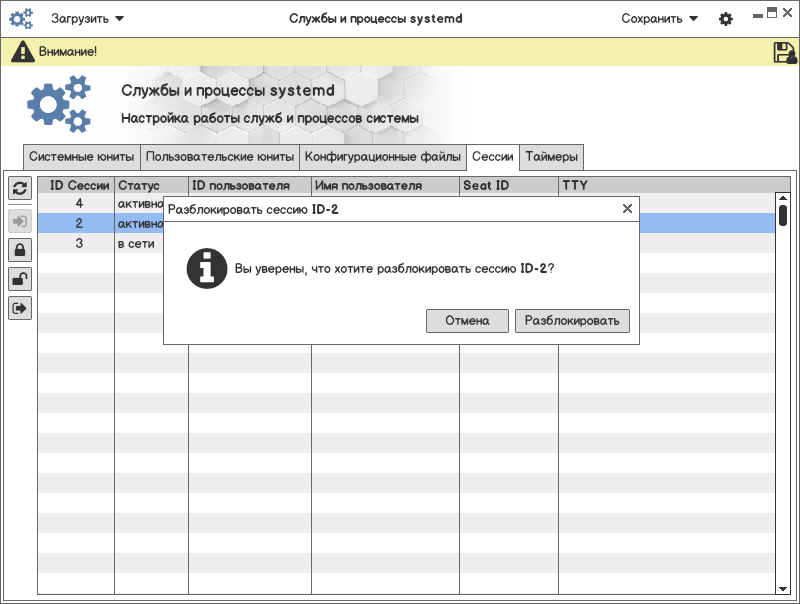This screenshot has height=604, width=800.
Task: Click the gears application icon in title bar
Action: click(x=21, y=19)
